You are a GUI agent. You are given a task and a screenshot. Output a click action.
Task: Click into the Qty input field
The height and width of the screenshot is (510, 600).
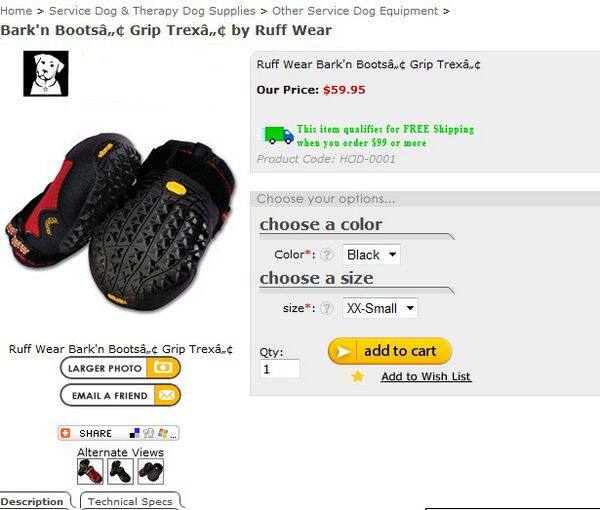coord(280,369)
